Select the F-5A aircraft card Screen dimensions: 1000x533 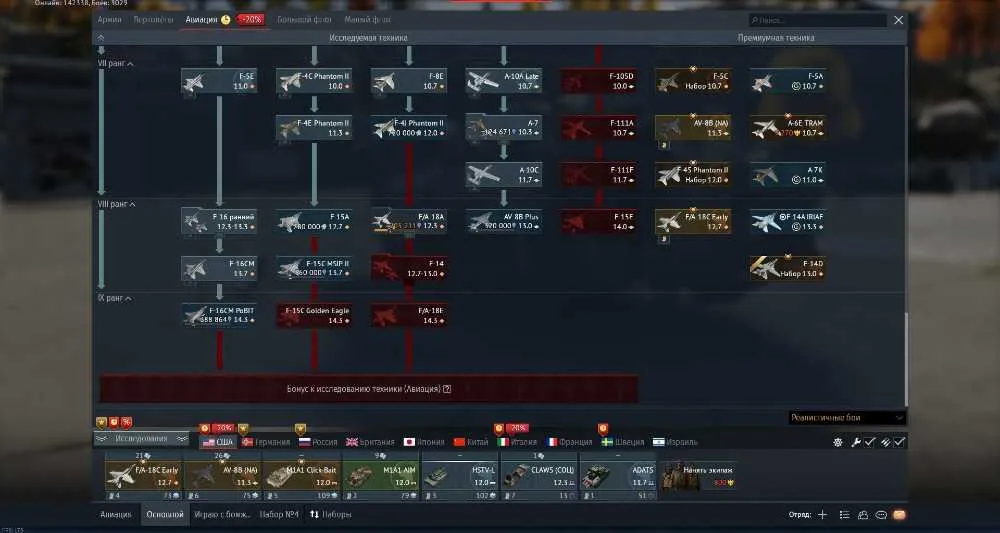pos(788,81)
